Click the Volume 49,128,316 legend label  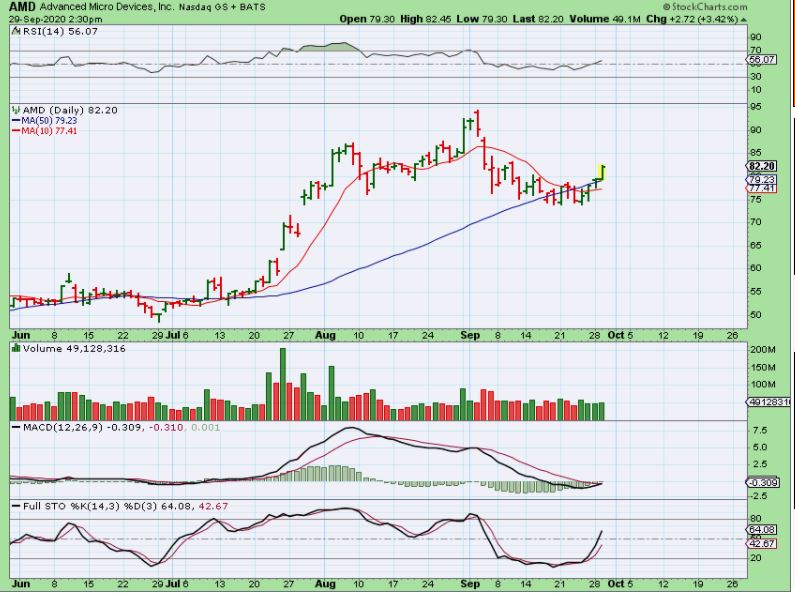74,349
